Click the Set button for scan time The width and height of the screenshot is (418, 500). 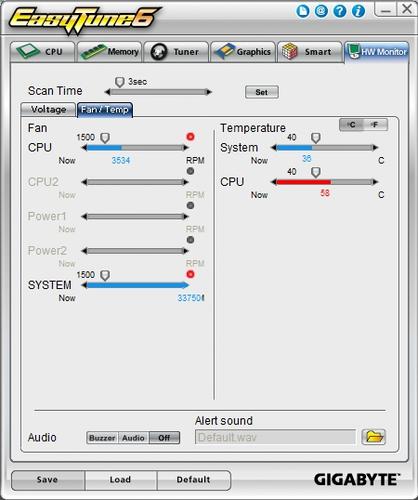262,92
